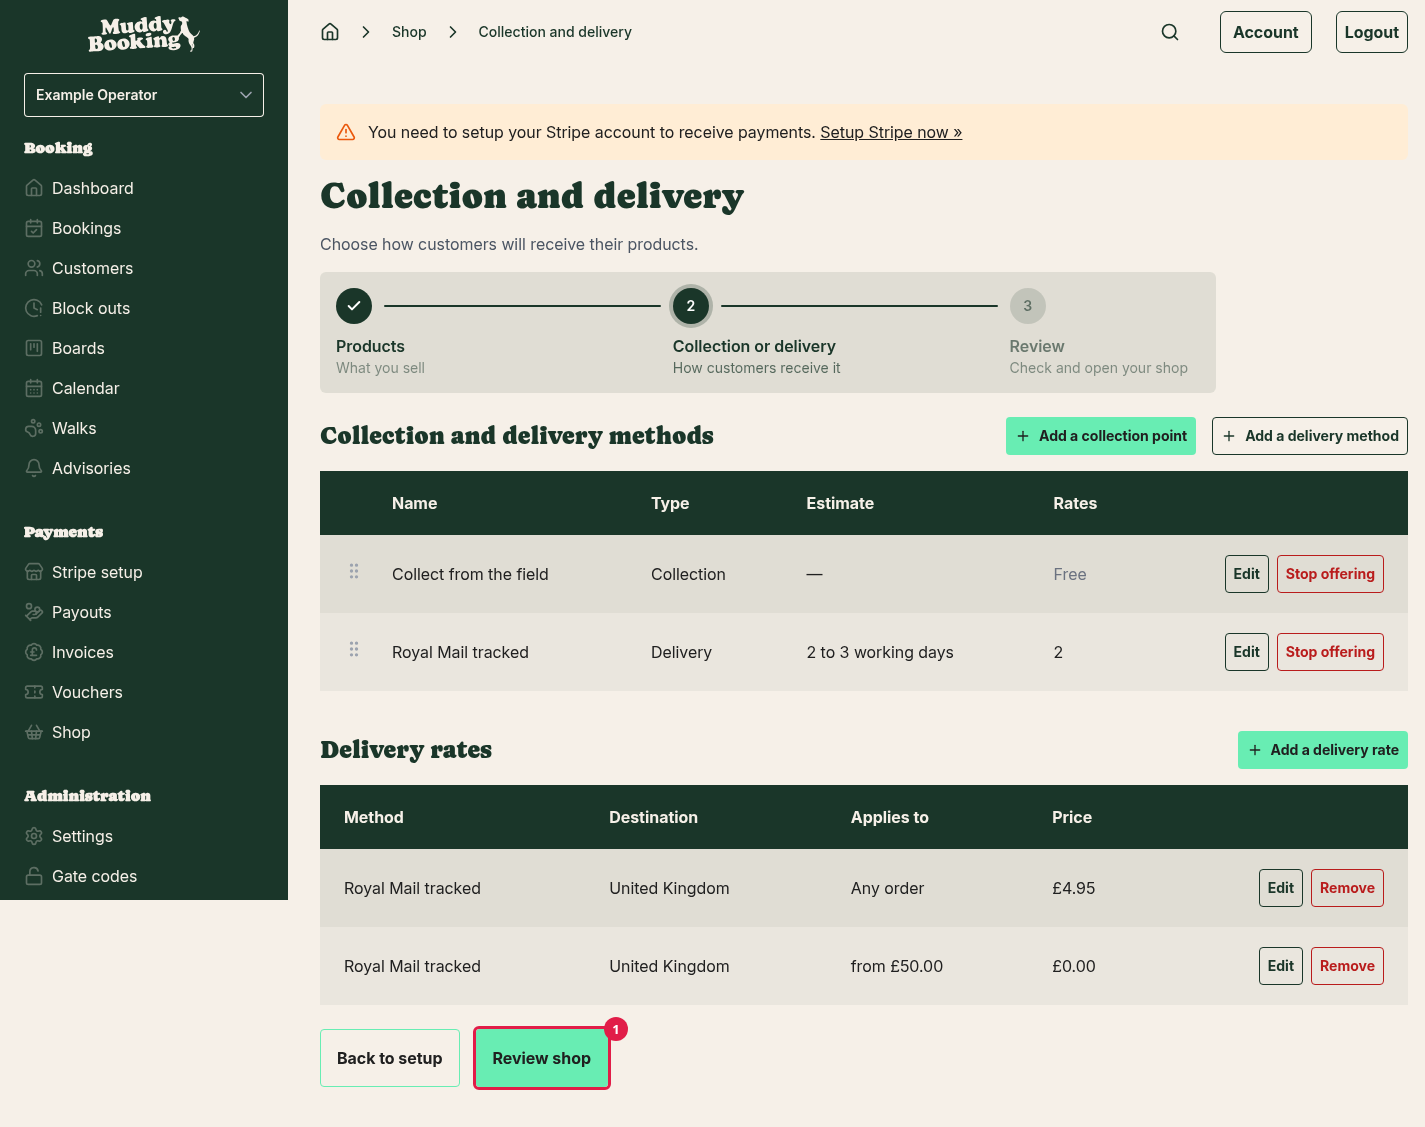The height and width of the screenshot is (1127, 1425).
Task: Remove the from £50.00 delivery rate
Action: (x=1347, y=966)
